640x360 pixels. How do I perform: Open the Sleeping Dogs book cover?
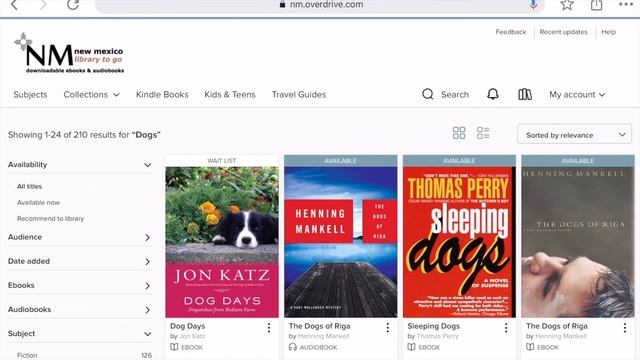click(x=459, y=242)
